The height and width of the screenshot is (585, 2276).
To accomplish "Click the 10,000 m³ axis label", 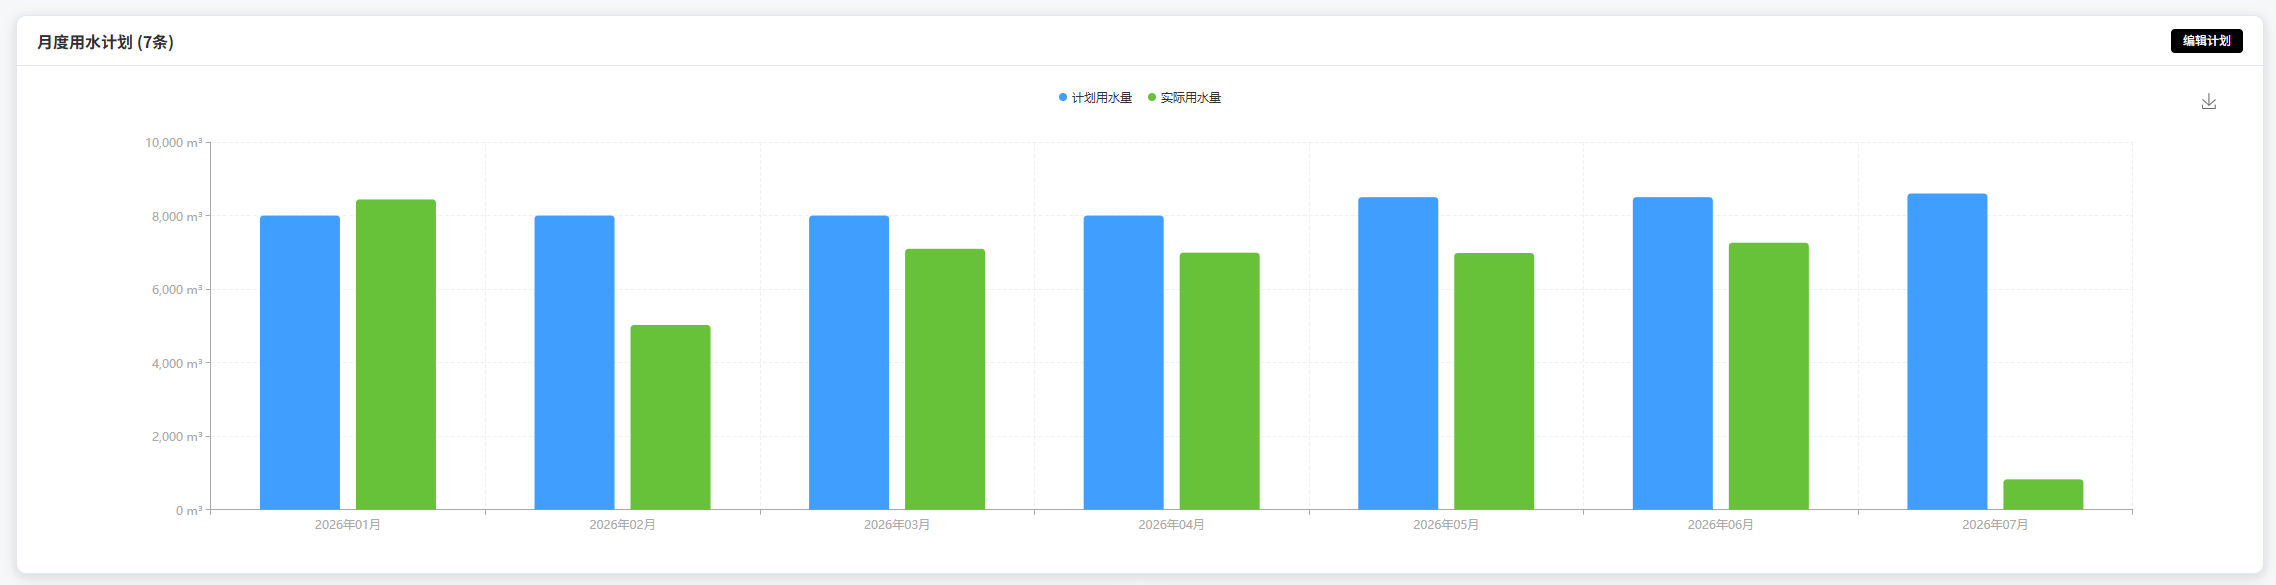I will pyautogui.click(x=174, y=143).
